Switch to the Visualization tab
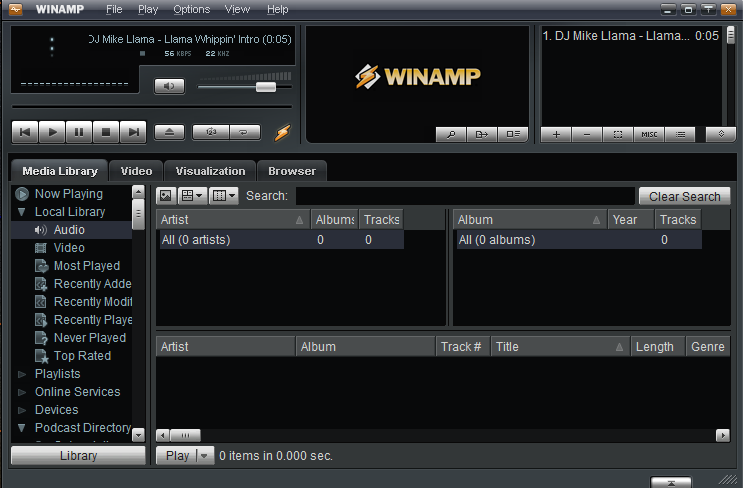The height and width of the screenshot is (488, 743). click(x=210, y=171)
